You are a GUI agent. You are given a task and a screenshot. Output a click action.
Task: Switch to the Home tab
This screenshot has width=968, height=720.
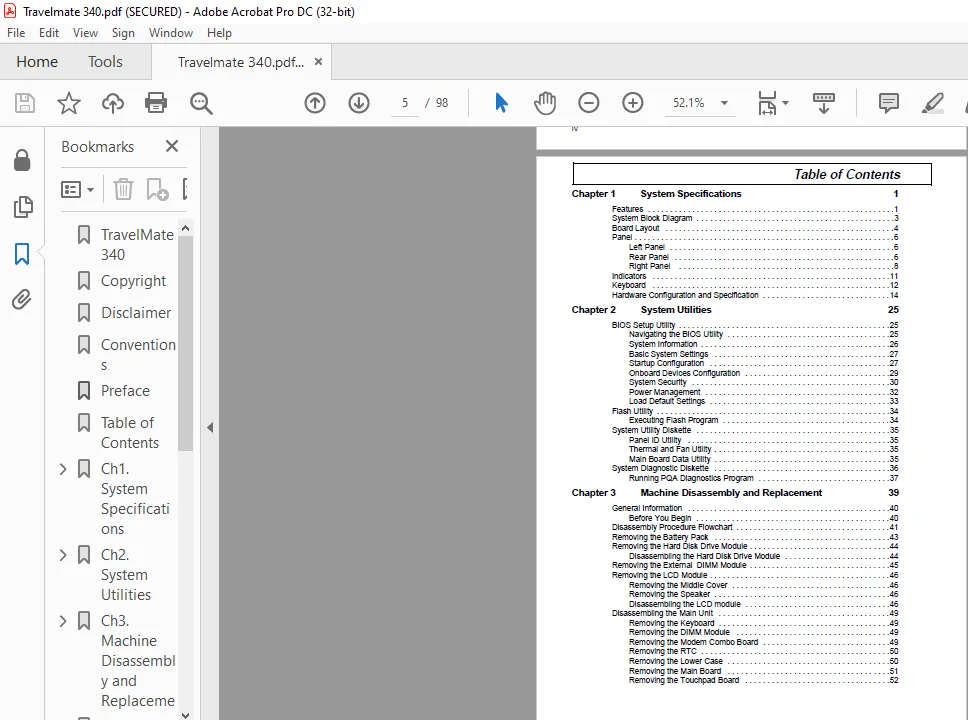37,62
